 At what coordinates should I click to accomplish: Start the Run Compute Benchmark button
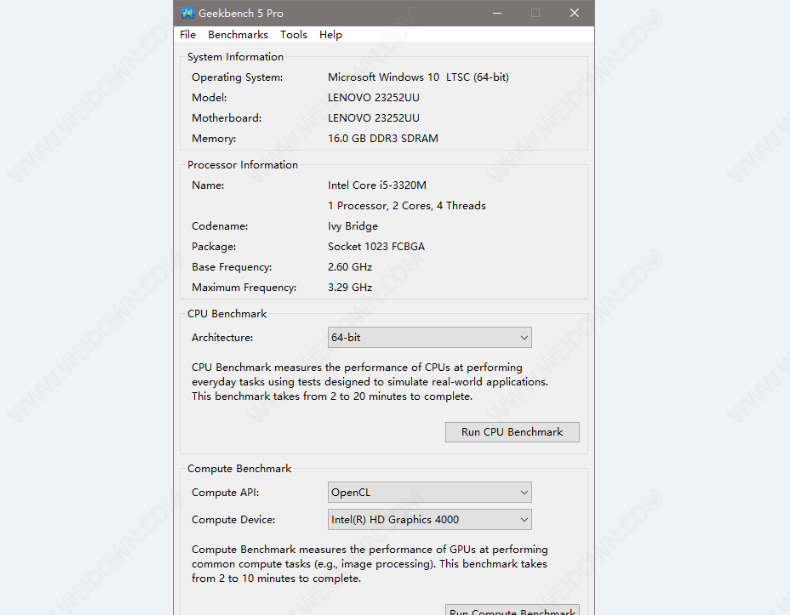pos(512,609)
